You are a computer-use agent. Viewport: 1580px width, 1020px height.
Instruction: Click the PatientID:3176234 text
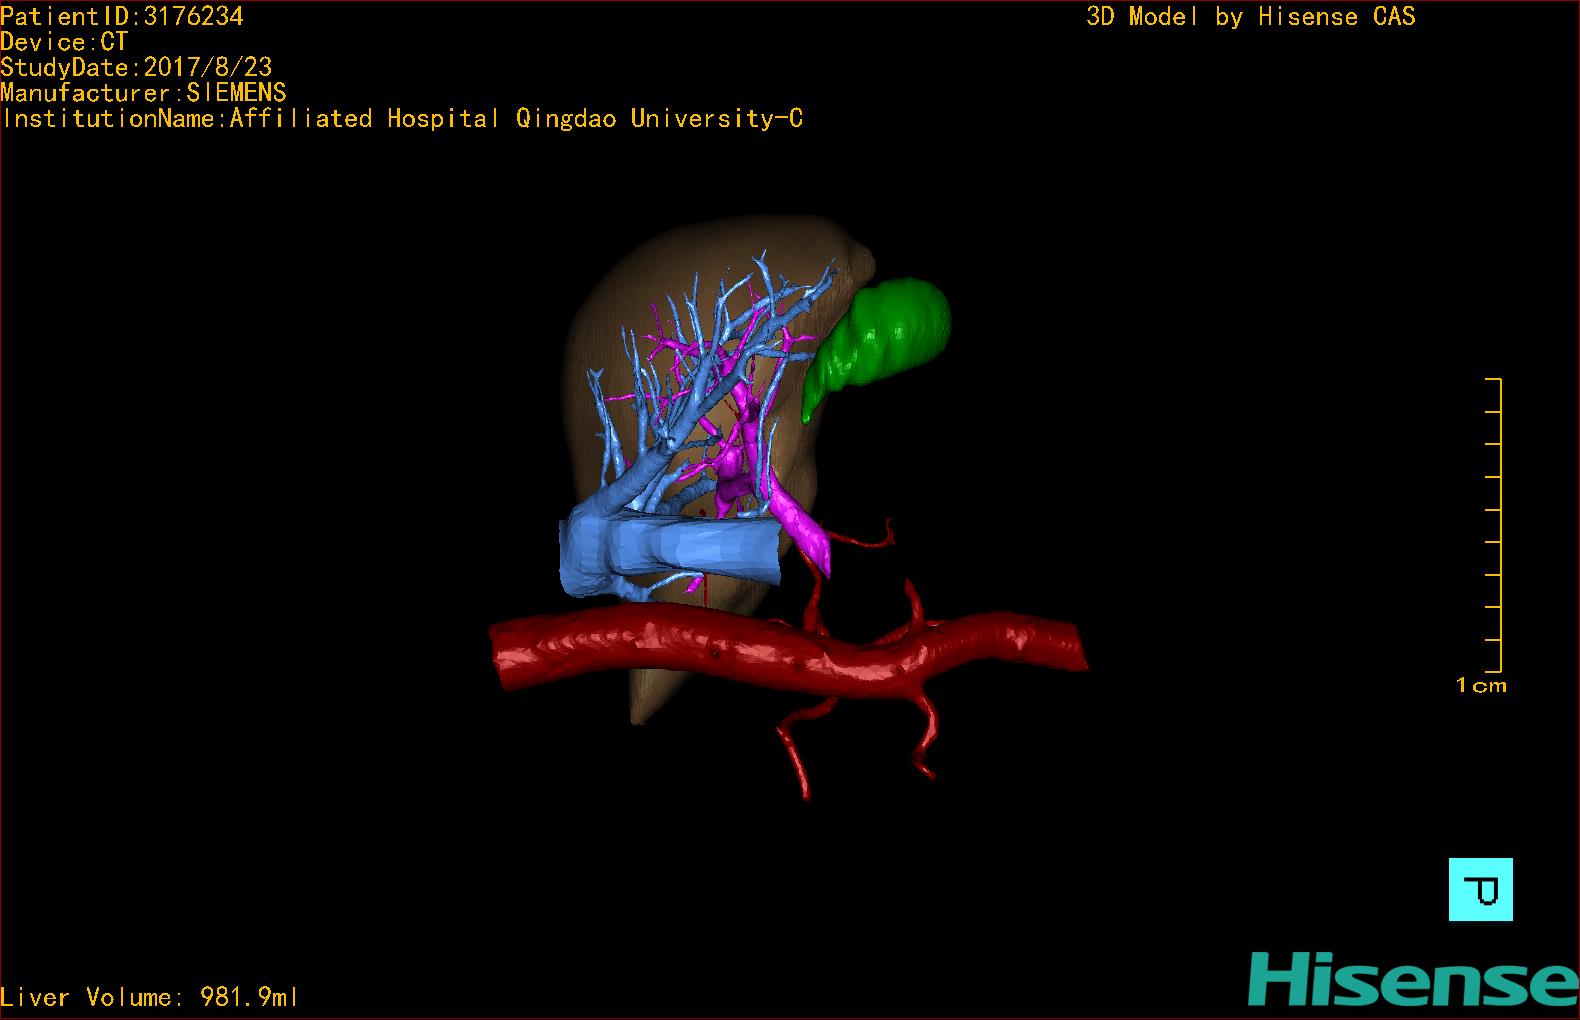(122, 16)
